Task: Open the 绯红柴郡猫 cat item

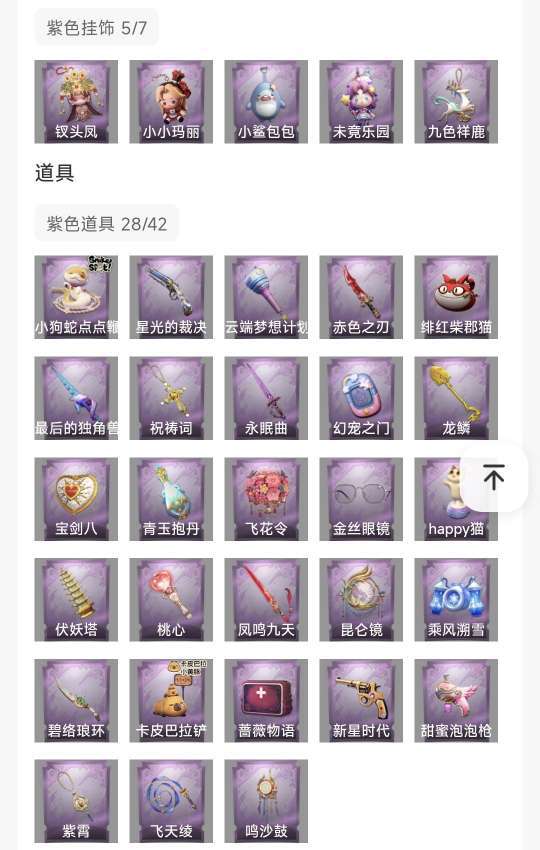Action: tap(456, 298)
